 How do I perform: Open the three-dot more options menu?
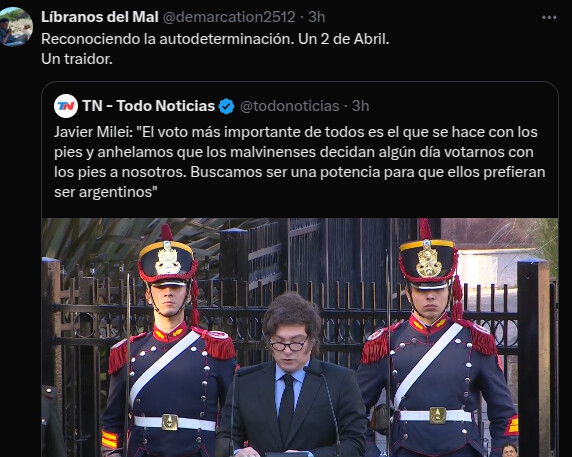[x=549, y=18]
